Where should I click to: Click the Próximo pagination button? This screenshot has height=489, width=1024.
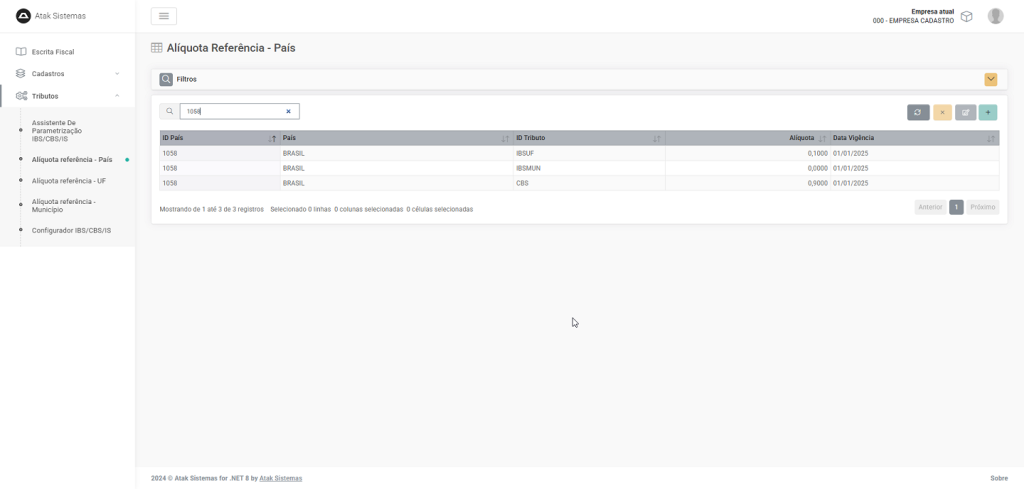(982, 207)
